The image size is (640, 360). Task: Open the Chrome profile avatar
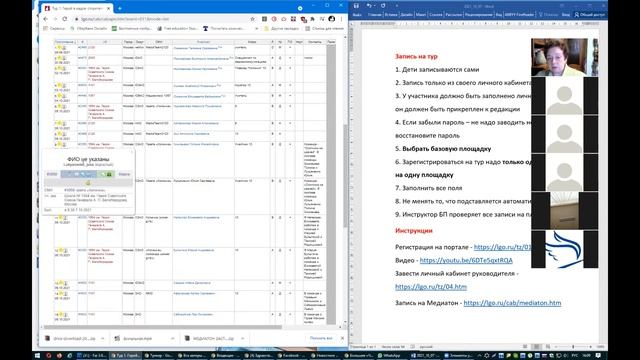(332, 19)
